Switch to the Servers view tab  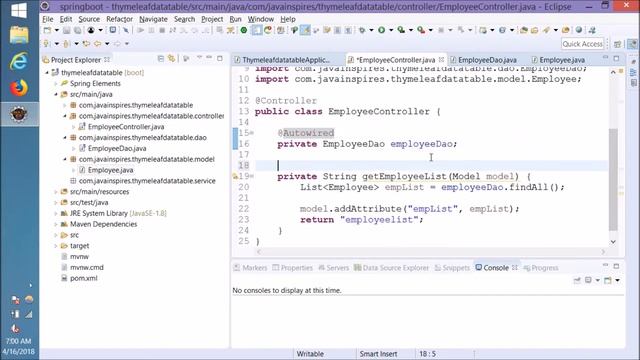(x=334, y=268)
